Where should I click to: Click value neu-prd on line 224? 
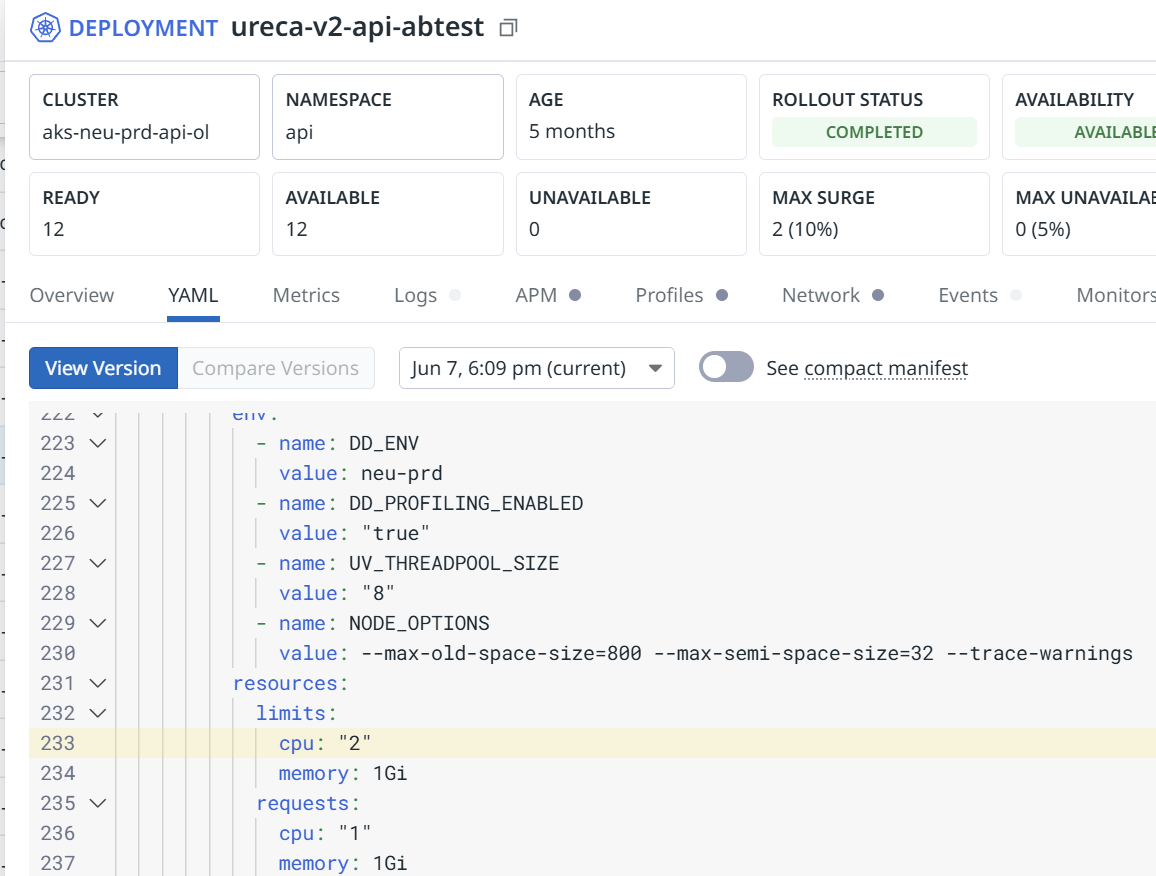point(402,473)
